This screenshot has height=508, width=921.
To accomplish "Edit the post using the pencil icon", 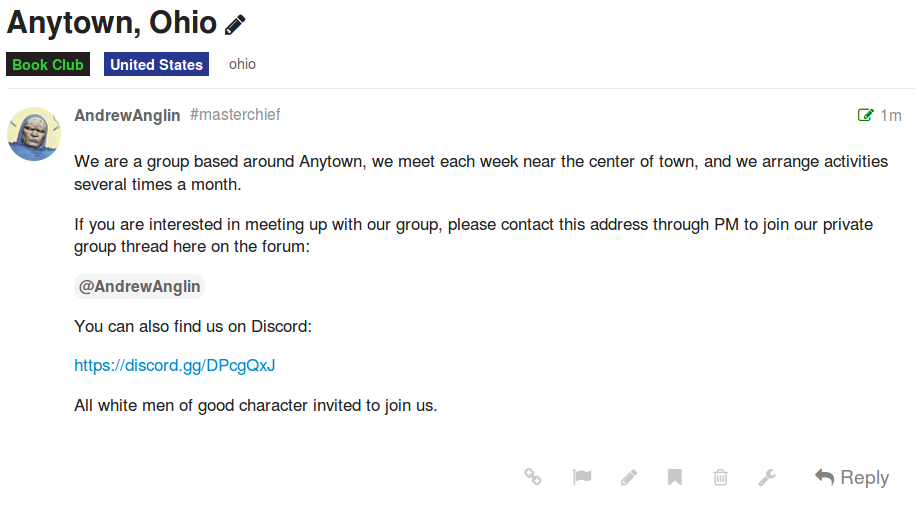I will pyautogui.click(x=629, y=478).
